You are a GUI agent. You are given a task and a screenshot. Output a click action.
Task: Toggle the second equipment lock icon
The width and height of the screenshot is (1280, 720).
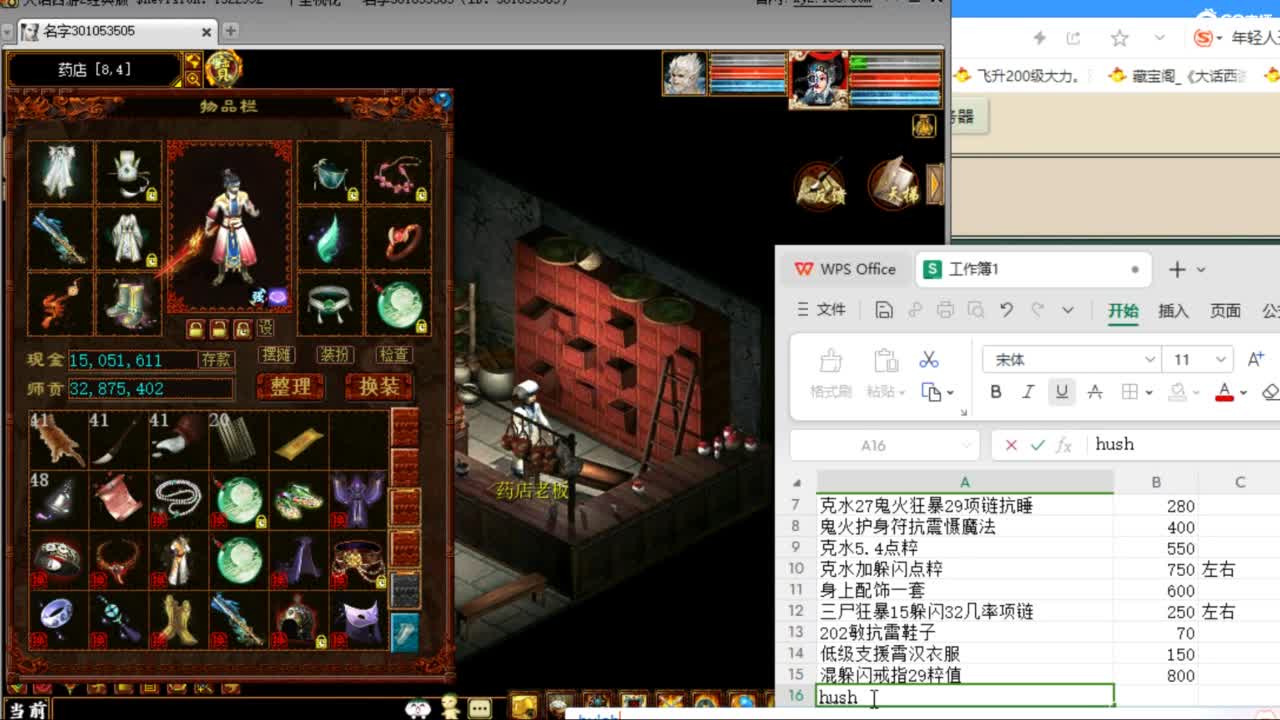point(219,329)
